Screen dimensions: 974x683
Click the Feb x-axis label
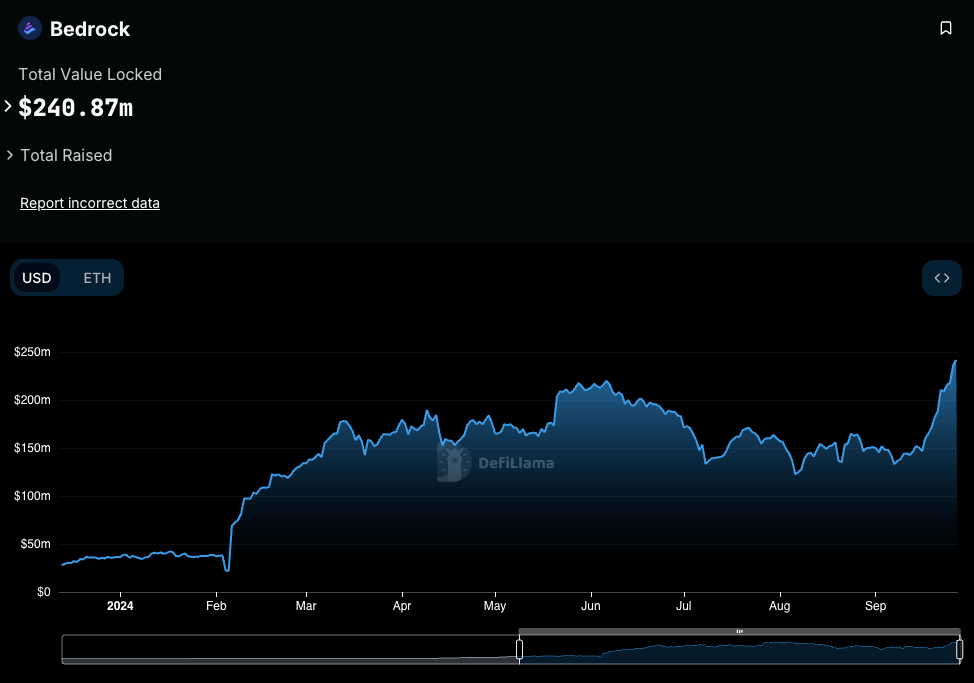pyautogui.click(x=216, y=606)
